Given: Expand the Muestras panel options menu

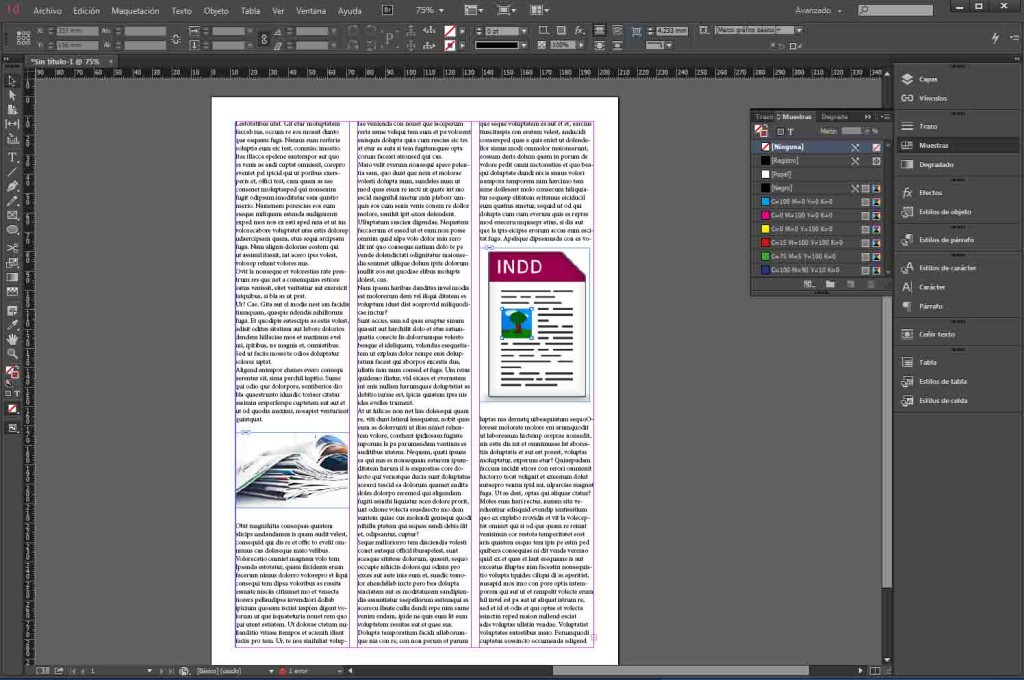Looking at the screenshot, I should click(884, 117).
